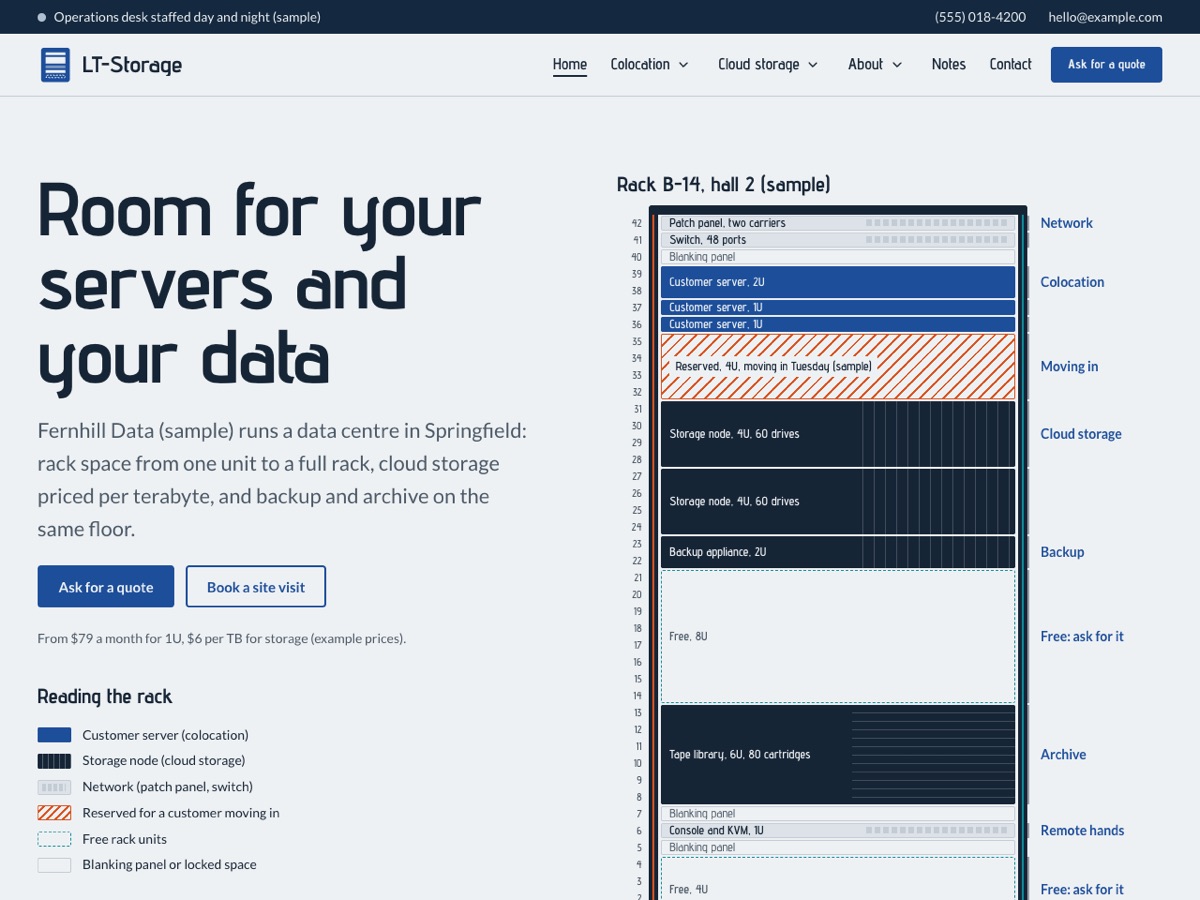Click the Rack B-14, hall 2 heading
This screenshot has width=1200, height=900.
coord(723,184)
